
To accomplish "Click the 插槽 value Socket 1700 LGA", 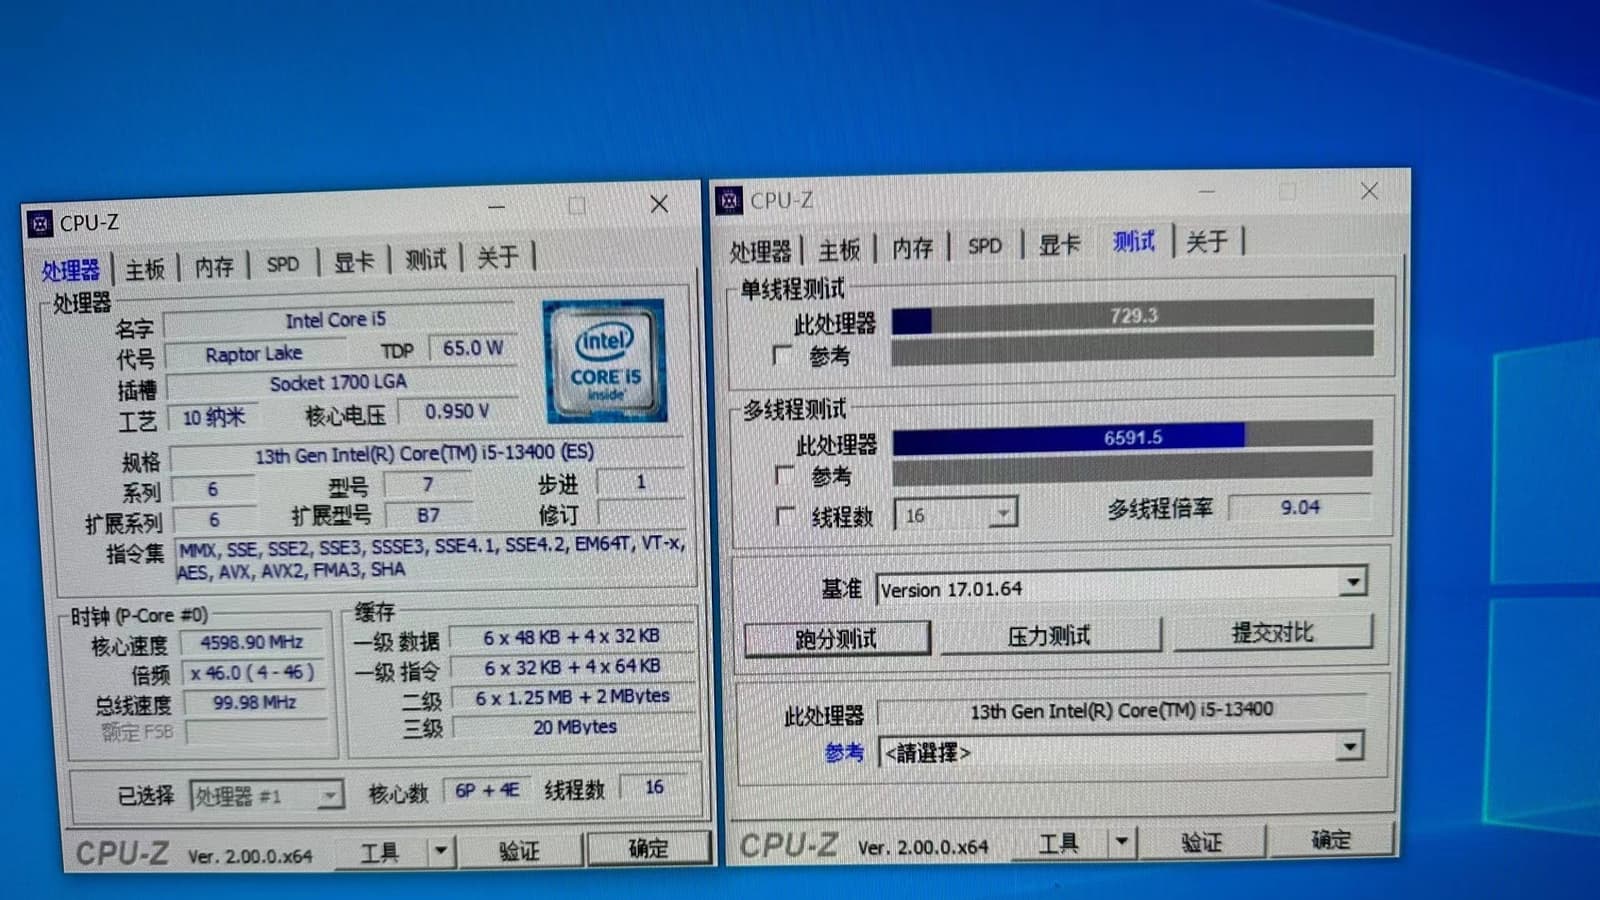I will click(338, 383).
